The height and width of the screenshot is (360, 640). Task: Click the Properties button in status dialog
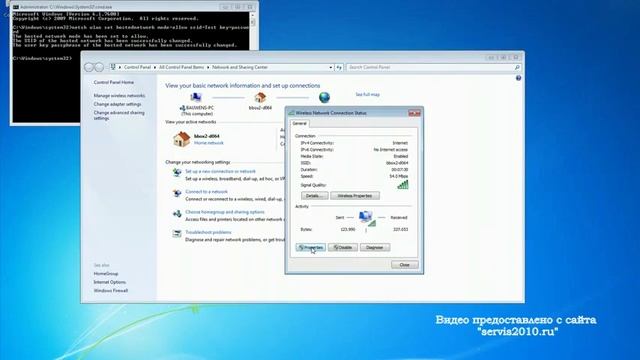(311, 247)
